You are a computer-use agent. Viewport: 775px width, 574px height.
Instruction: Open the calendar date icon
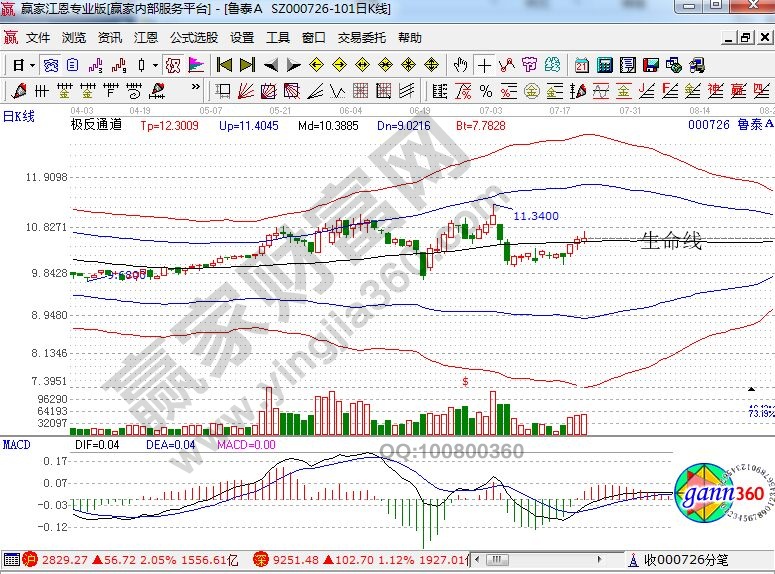[582, 65]
